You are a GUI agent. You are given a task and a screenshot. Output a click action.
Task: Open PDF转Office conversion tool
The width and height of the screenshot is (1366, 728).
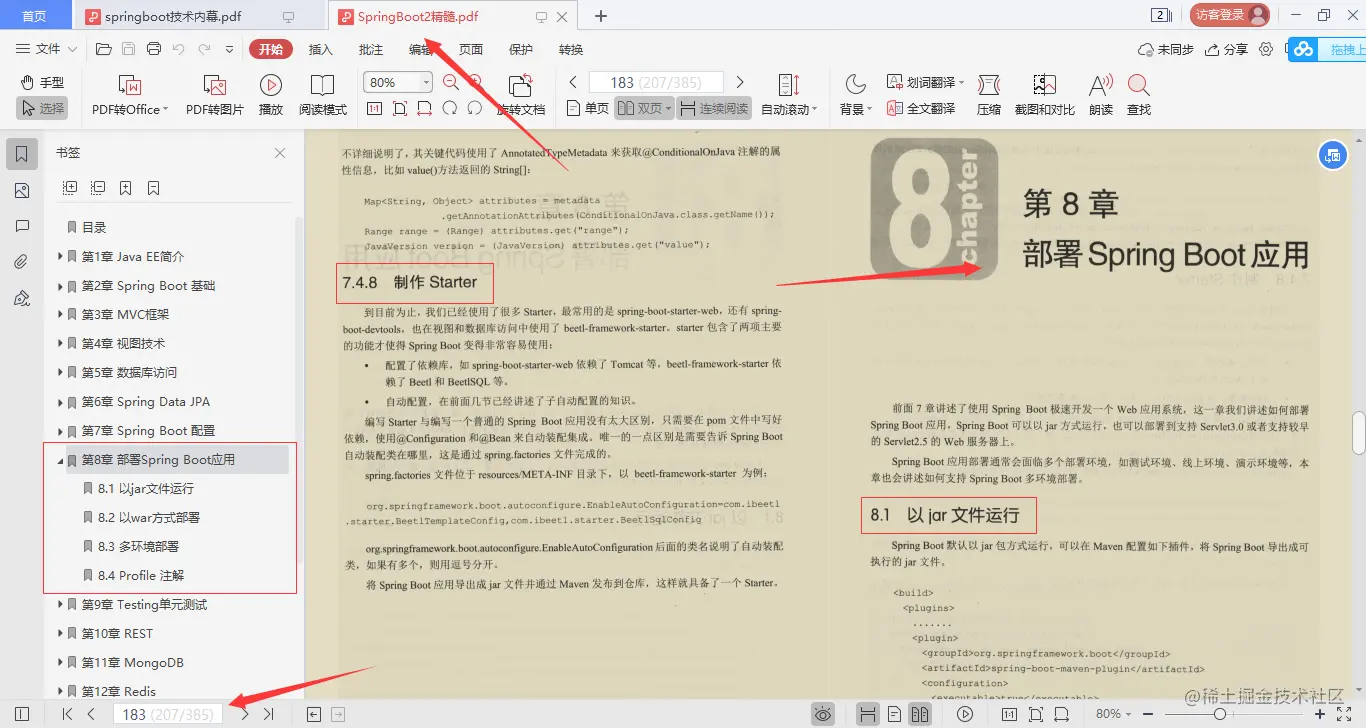[x=127, y=94]
